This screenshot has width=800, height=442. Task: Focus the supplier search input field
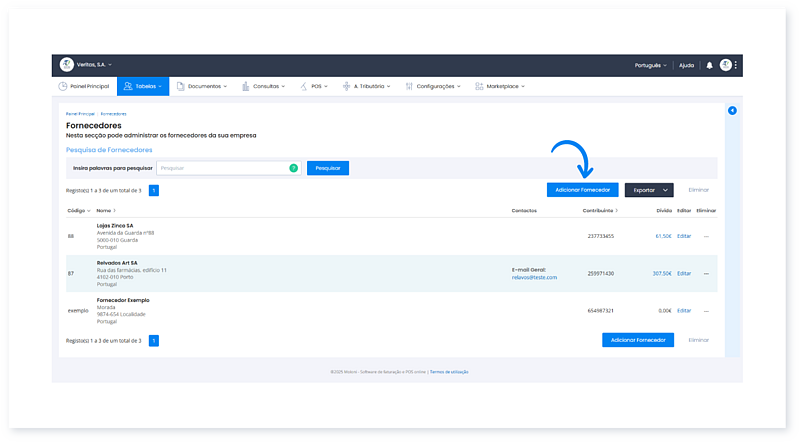coord(228,168)
